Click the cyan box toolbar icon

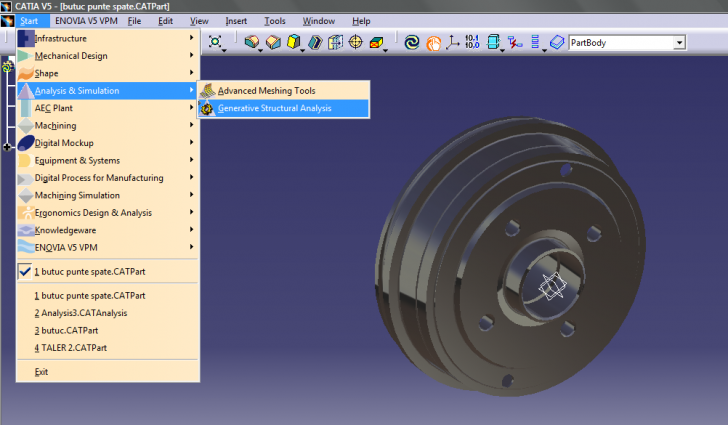pyautogui.click(x=493, y=42)
